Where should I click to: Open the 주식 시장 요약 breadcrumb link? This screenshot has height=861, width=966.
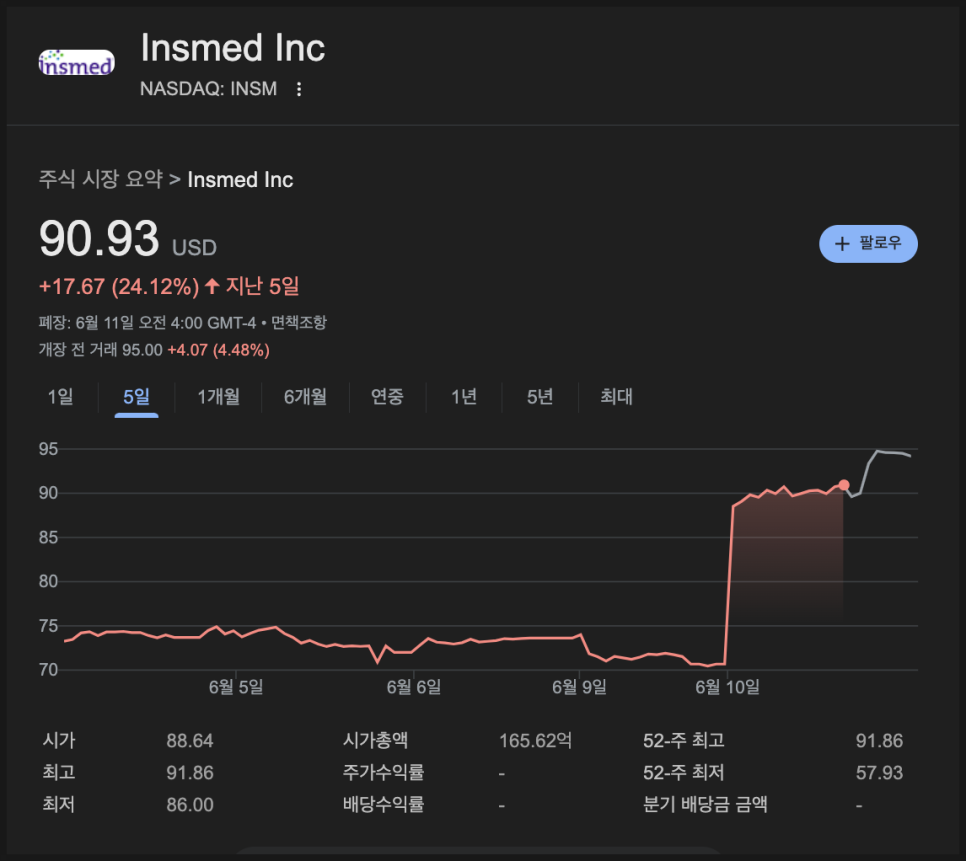tap(101, 180)
